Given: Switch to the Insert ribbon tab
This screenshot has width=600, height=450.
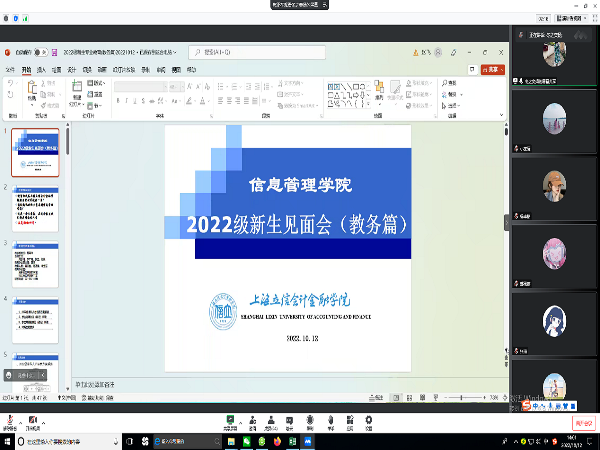Looking at the screenshot, I should pos(41,69).
